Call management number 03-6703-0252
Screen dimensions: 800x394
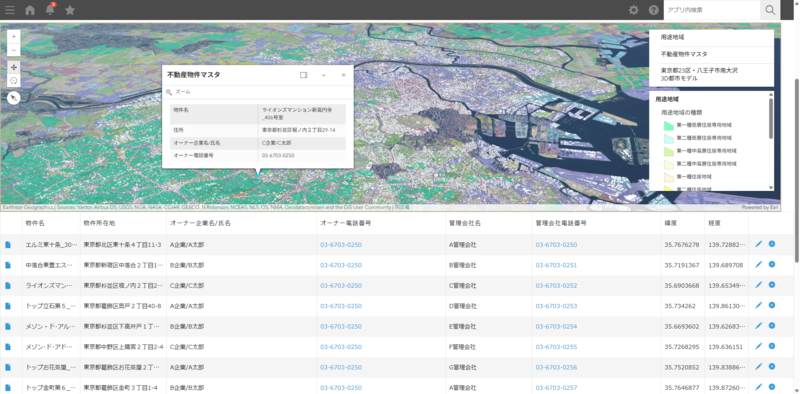pyautogui.click(x=556, y=286)
